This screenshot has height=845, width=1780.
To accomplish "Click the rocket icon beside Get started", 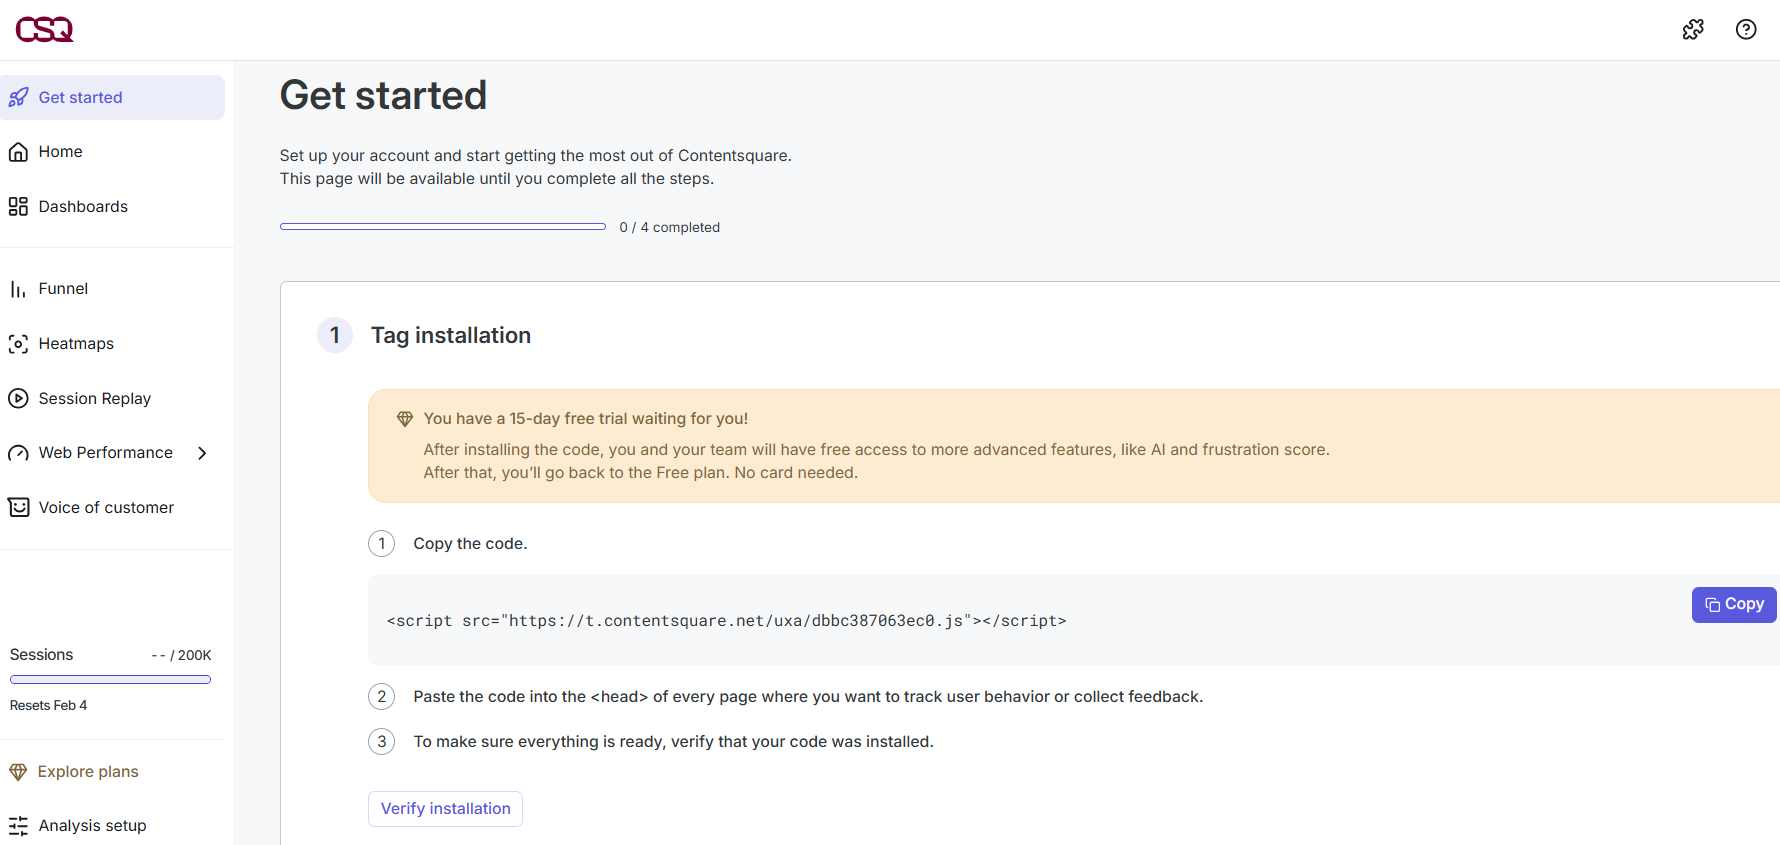I will [x=18, y=98].
